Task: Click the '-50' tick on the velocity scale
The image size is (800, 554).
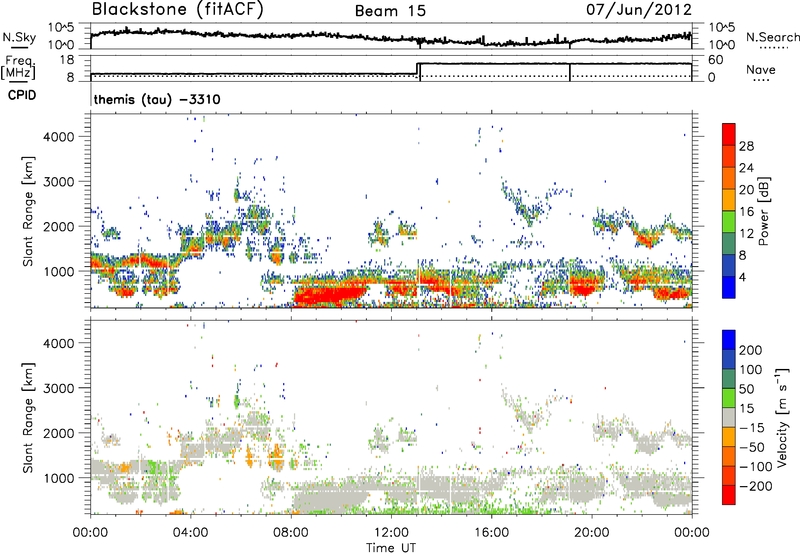Action: click(752, 447)
